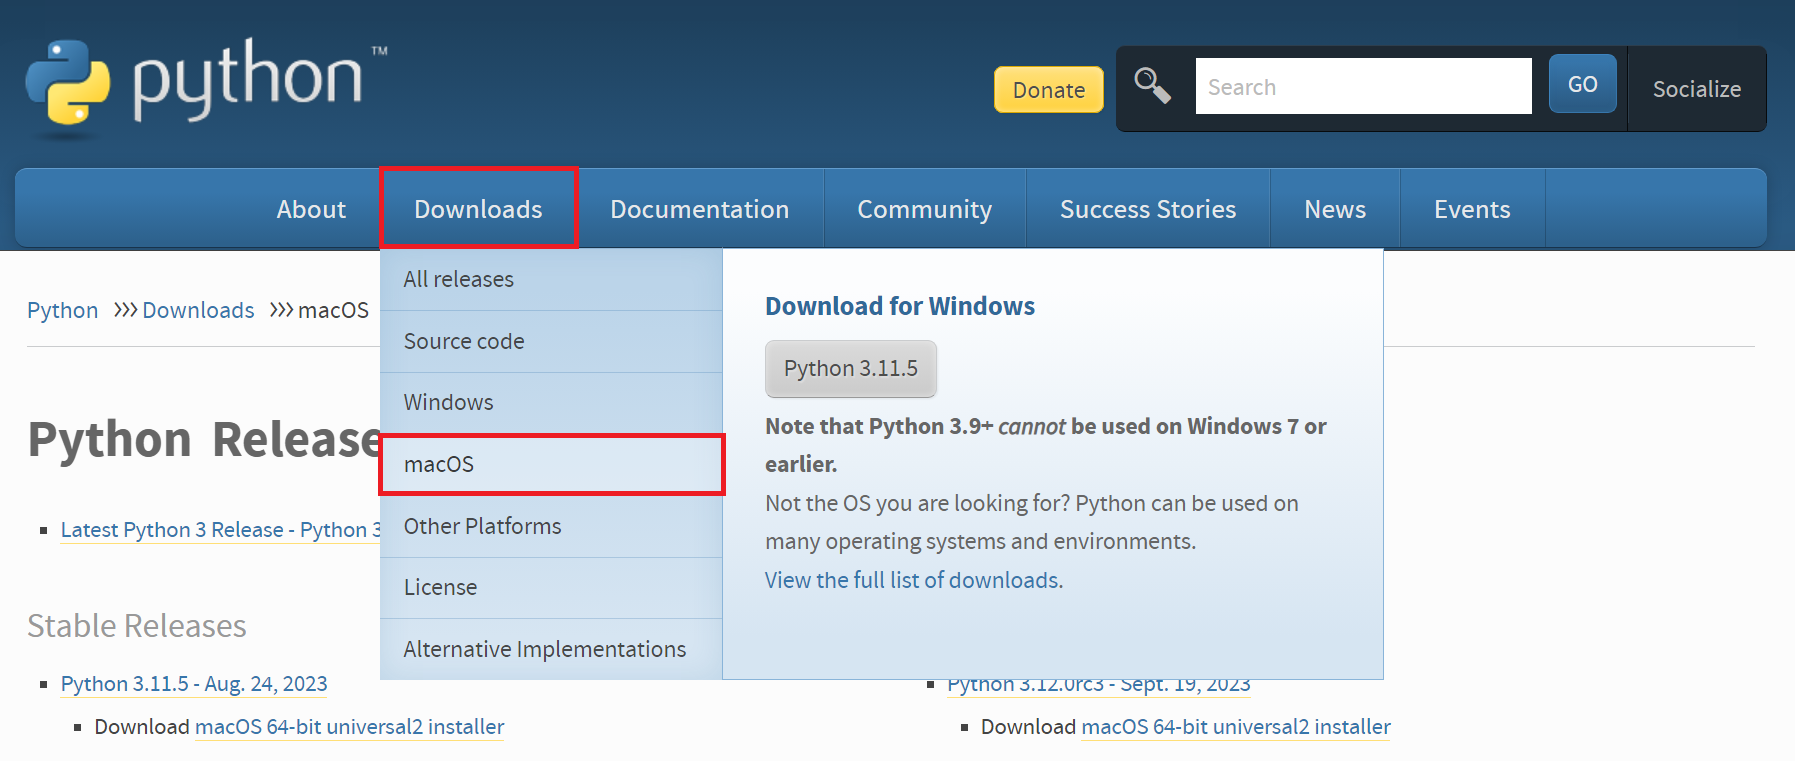
Task: Click the Python breadcrumb link
Action: (62, 310)
